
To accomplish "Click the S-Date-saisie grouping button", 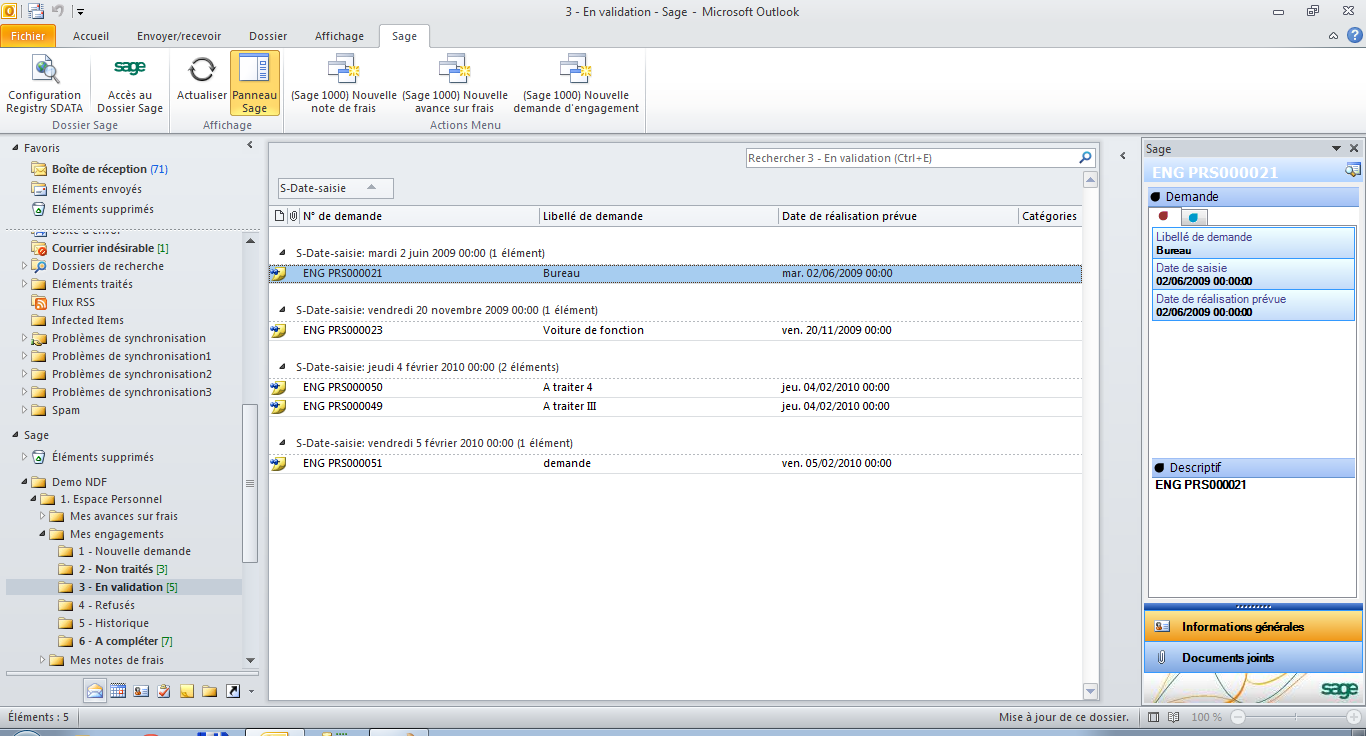I will [336, 188].
